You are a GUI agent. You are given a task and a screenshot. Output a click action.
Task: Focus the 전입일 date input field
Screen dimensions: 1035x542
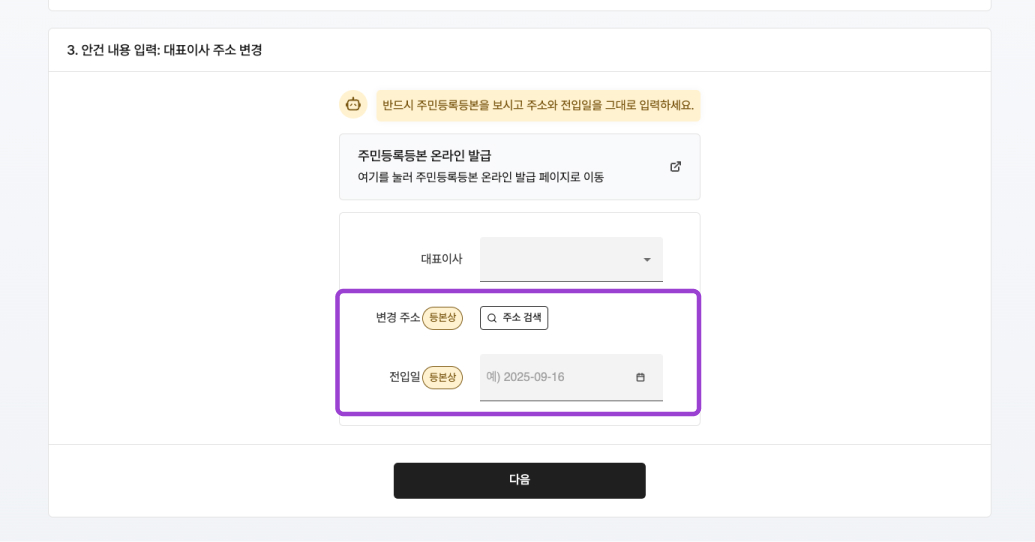tap(571, 377)
